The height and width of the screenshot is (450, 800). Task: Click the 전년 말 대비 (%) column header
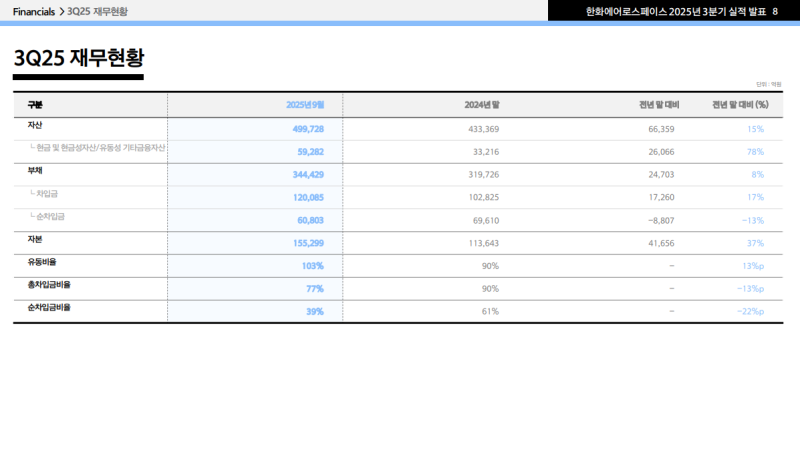[739, 104]
